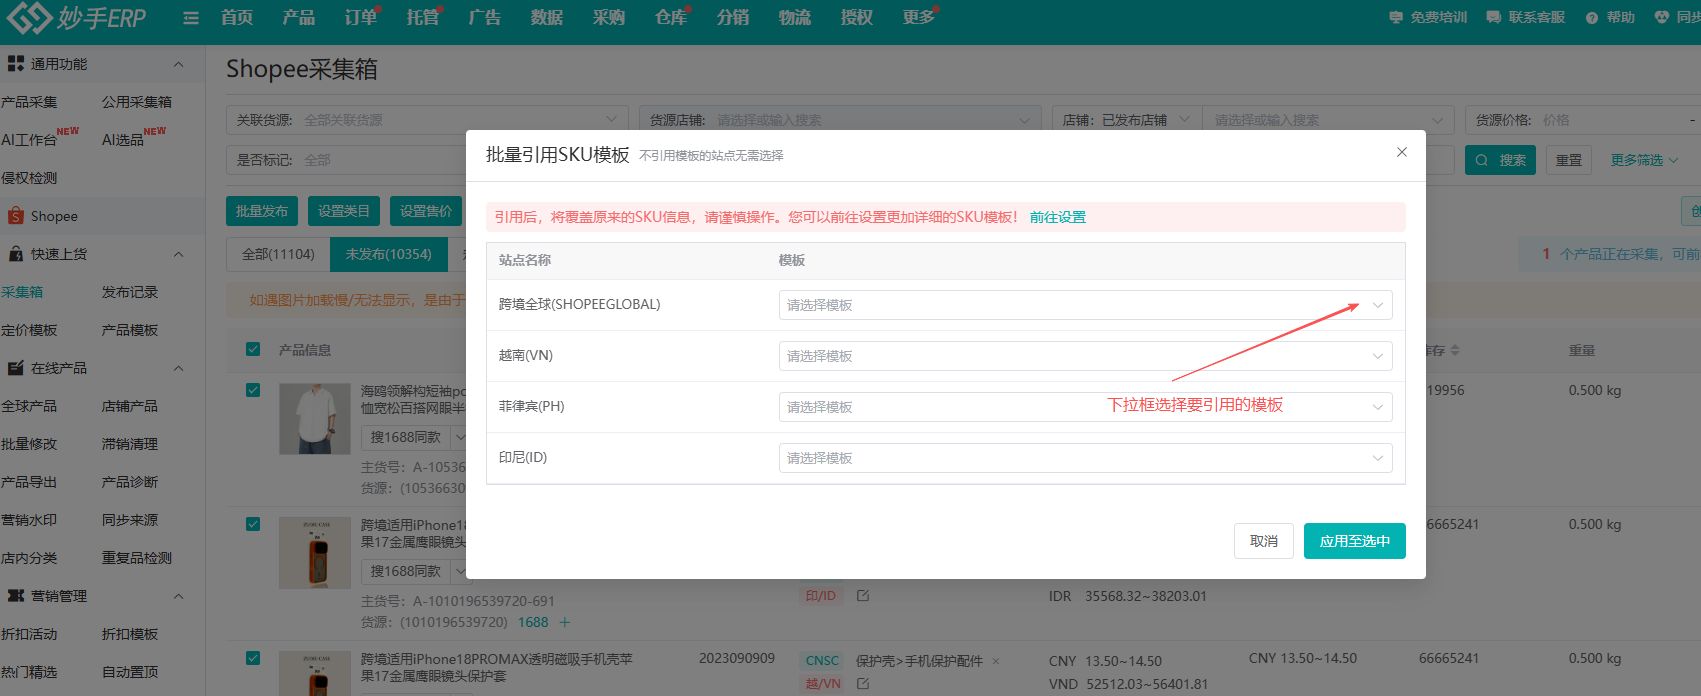Screen dimensions: 1701x696
Task: Click edit icon beside 越/VN tag
Action: [x=863, y=684]
